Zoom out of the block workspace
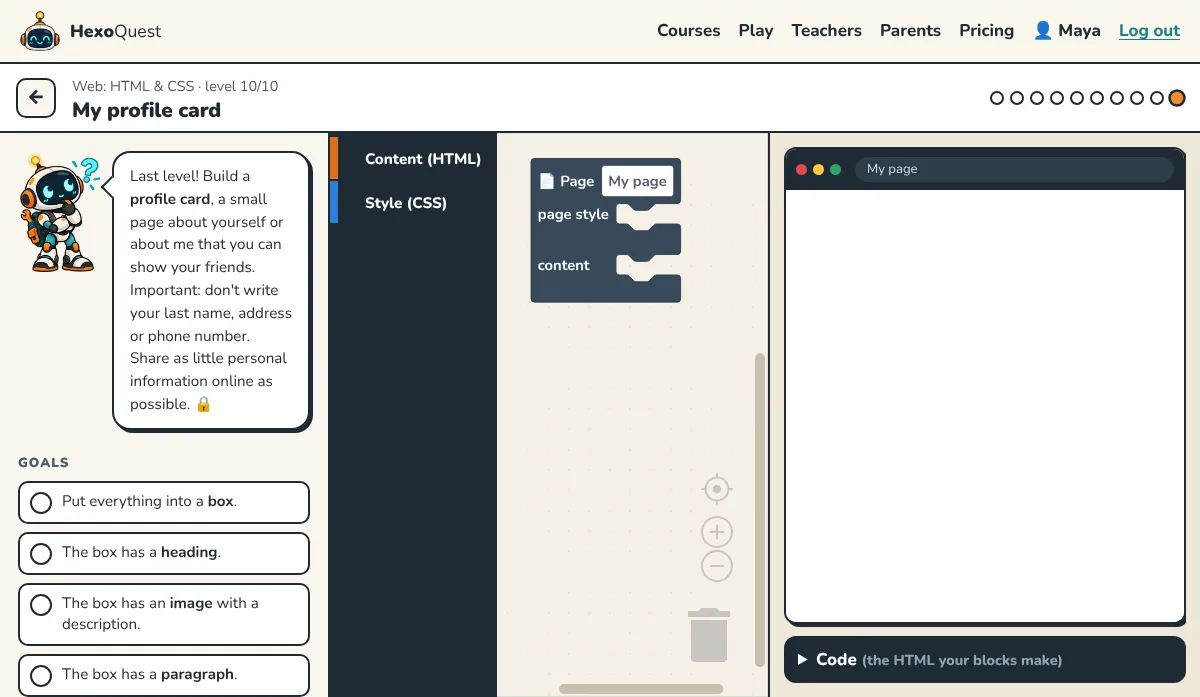The image size is (1200, 697). pyautogui.click(x=717, y=566)
